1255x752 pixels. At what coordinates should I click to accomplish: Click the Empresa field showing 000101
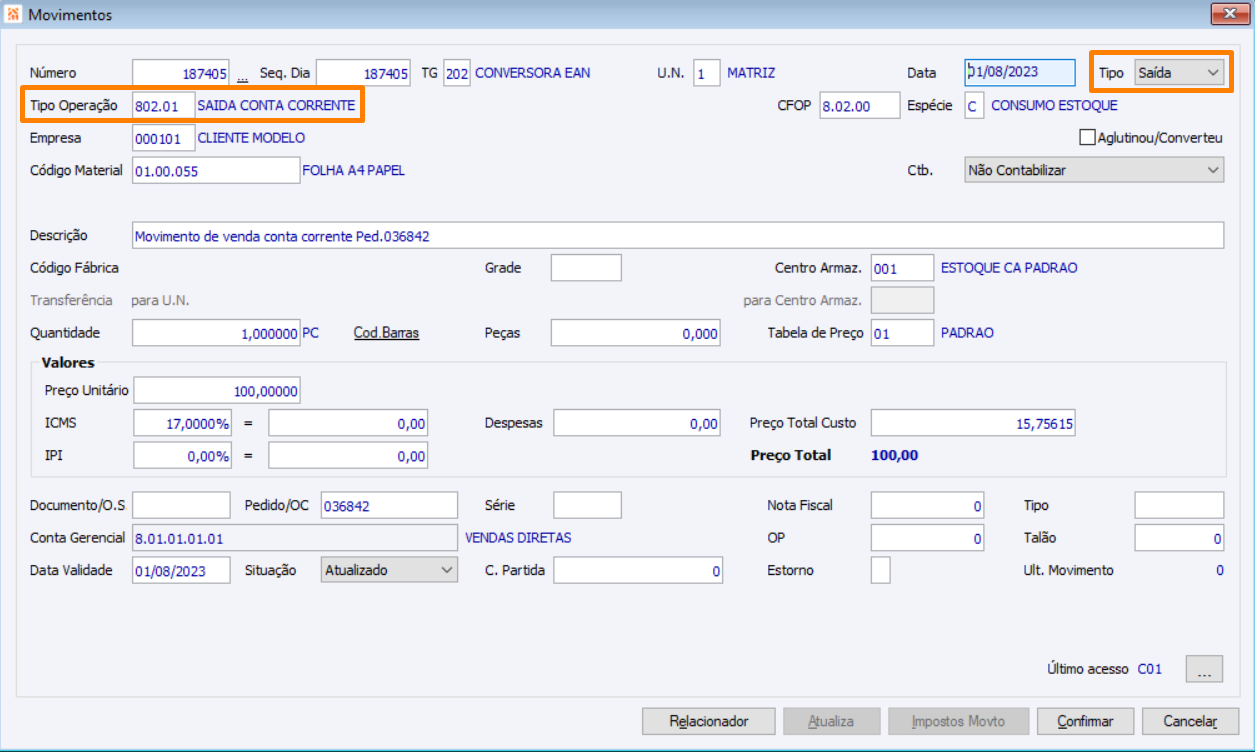pyautogui.click(x=164, y=138)
